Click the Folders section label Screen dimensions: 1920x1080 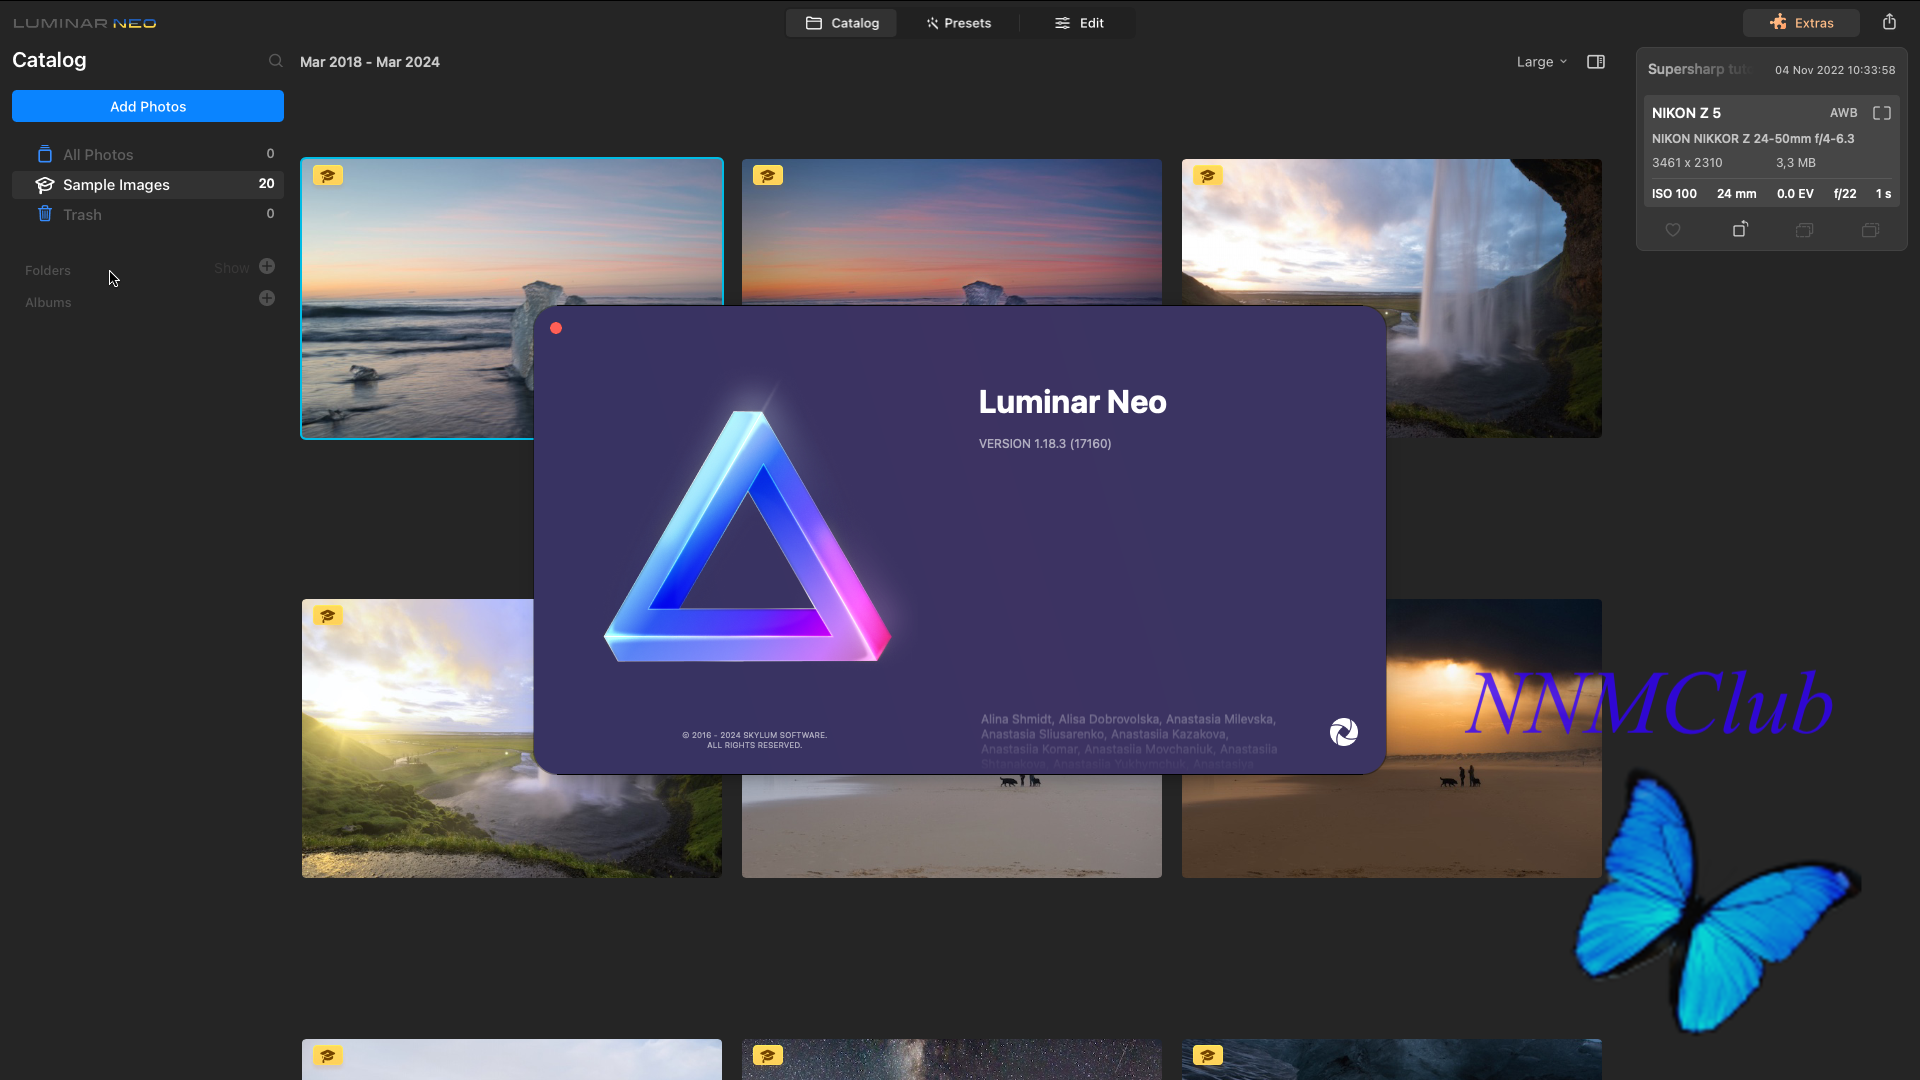(x=48, y=270)
